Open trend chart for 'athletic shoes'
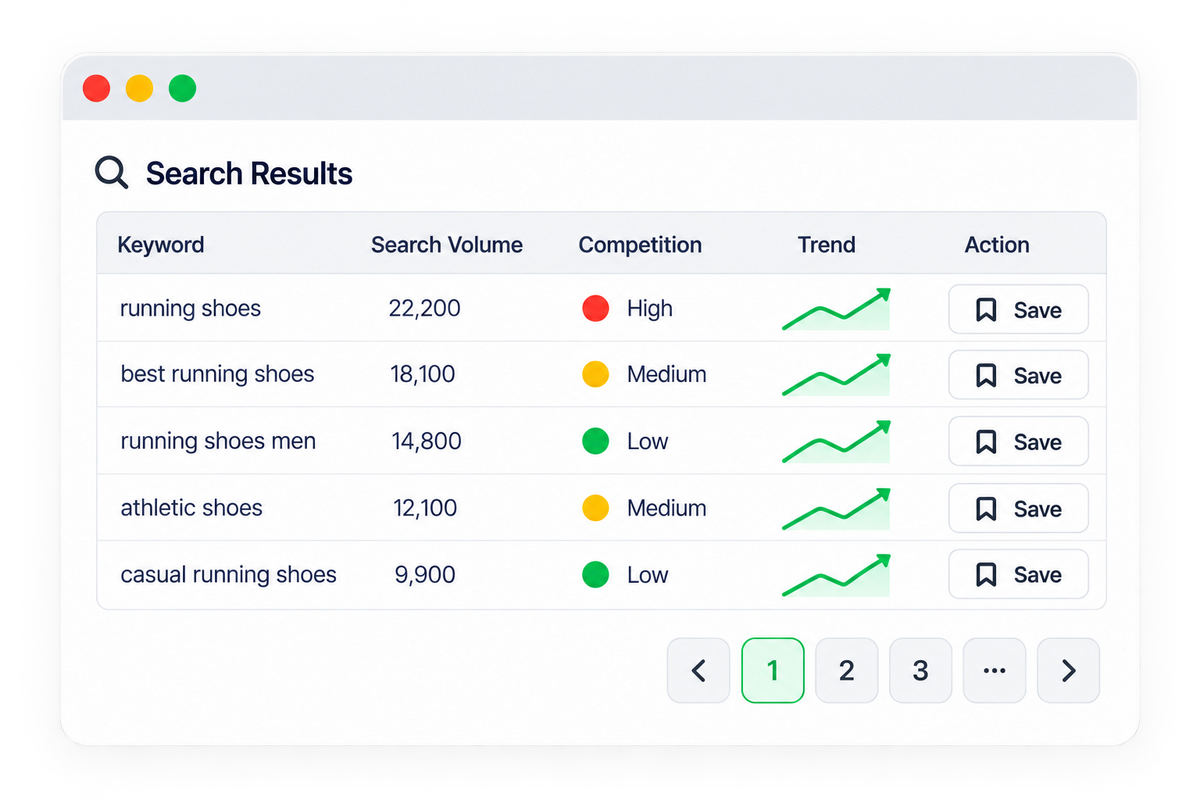The image size is (1200, 800). 836,508
